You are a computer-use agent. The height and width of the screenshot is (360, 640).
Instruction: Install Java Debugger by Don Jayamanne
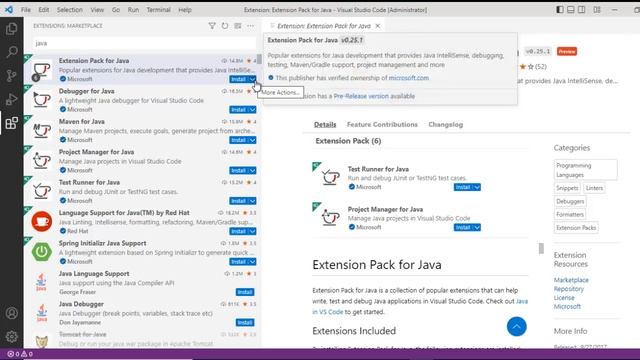(245, 322)
